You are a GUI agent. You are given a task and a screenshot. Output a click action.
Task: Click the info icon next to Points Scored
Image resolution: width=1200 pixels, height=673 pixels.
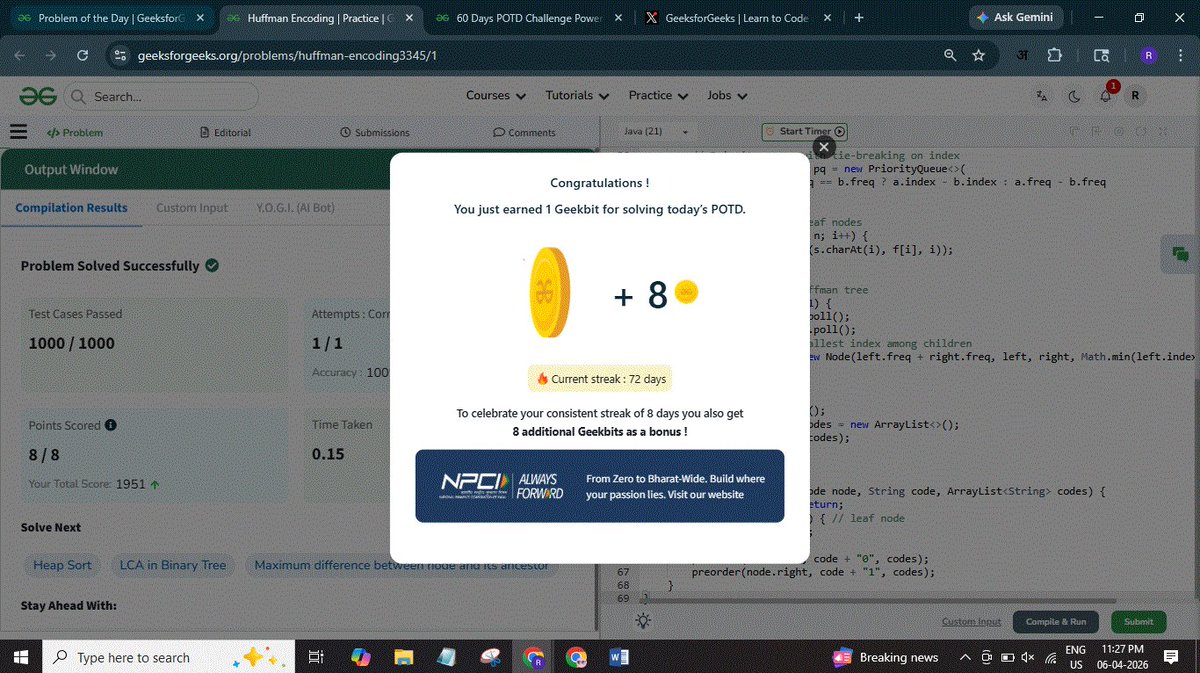(x=111, y=425)
